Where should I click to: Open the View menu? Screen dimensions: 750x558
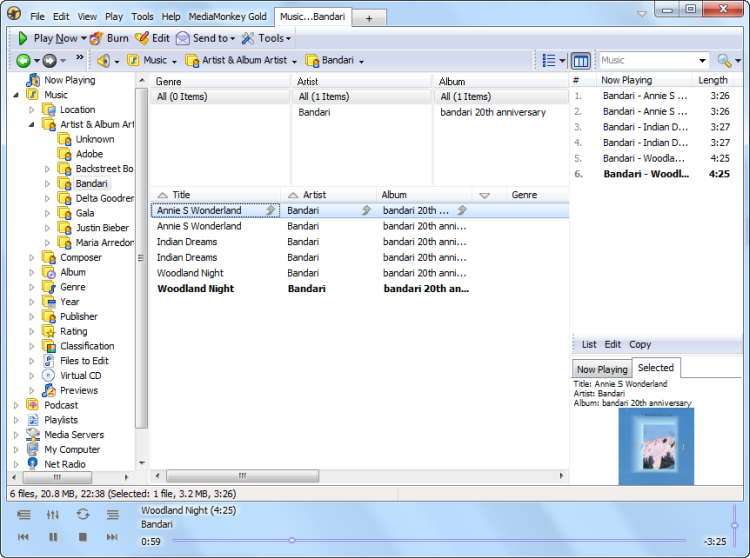[x=87, y=17]
